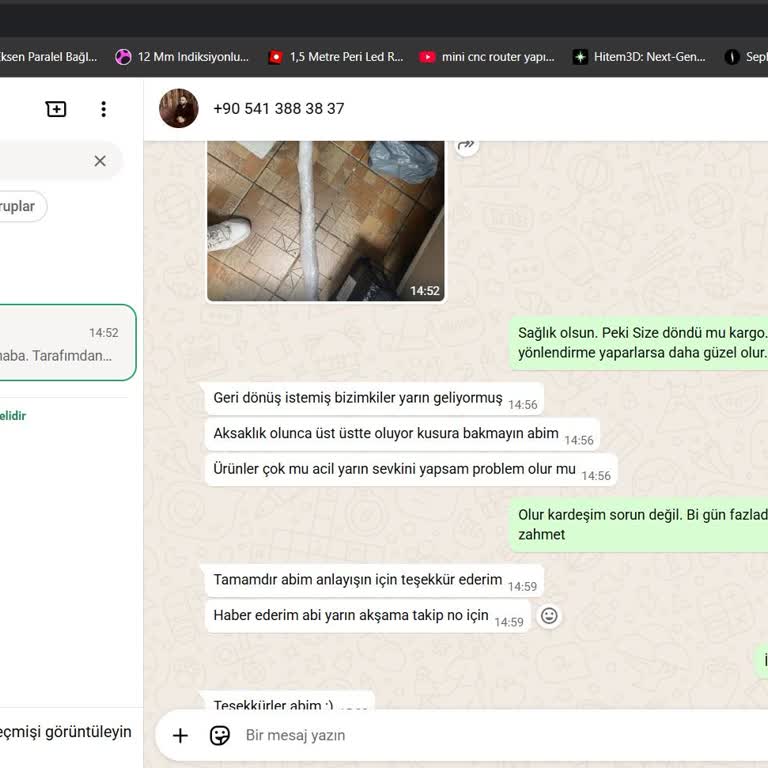768x768 pixels.
Task: Open the 'Hitem3D: Next-Gen...' bookmark
Action: (x=640, y=57)
